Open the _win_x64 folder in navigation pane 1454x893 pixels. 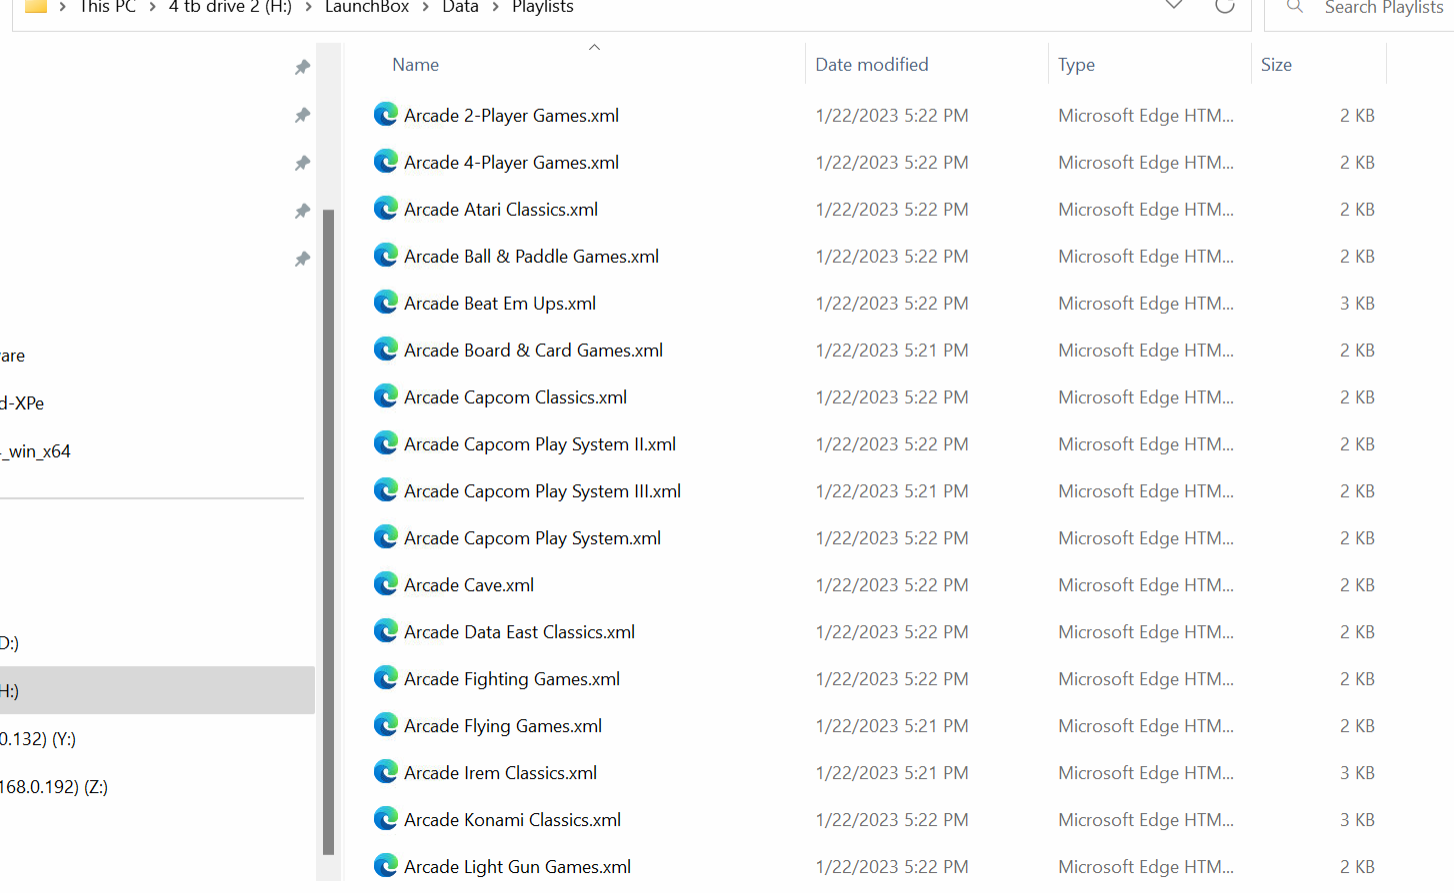(x=36, y=451)
